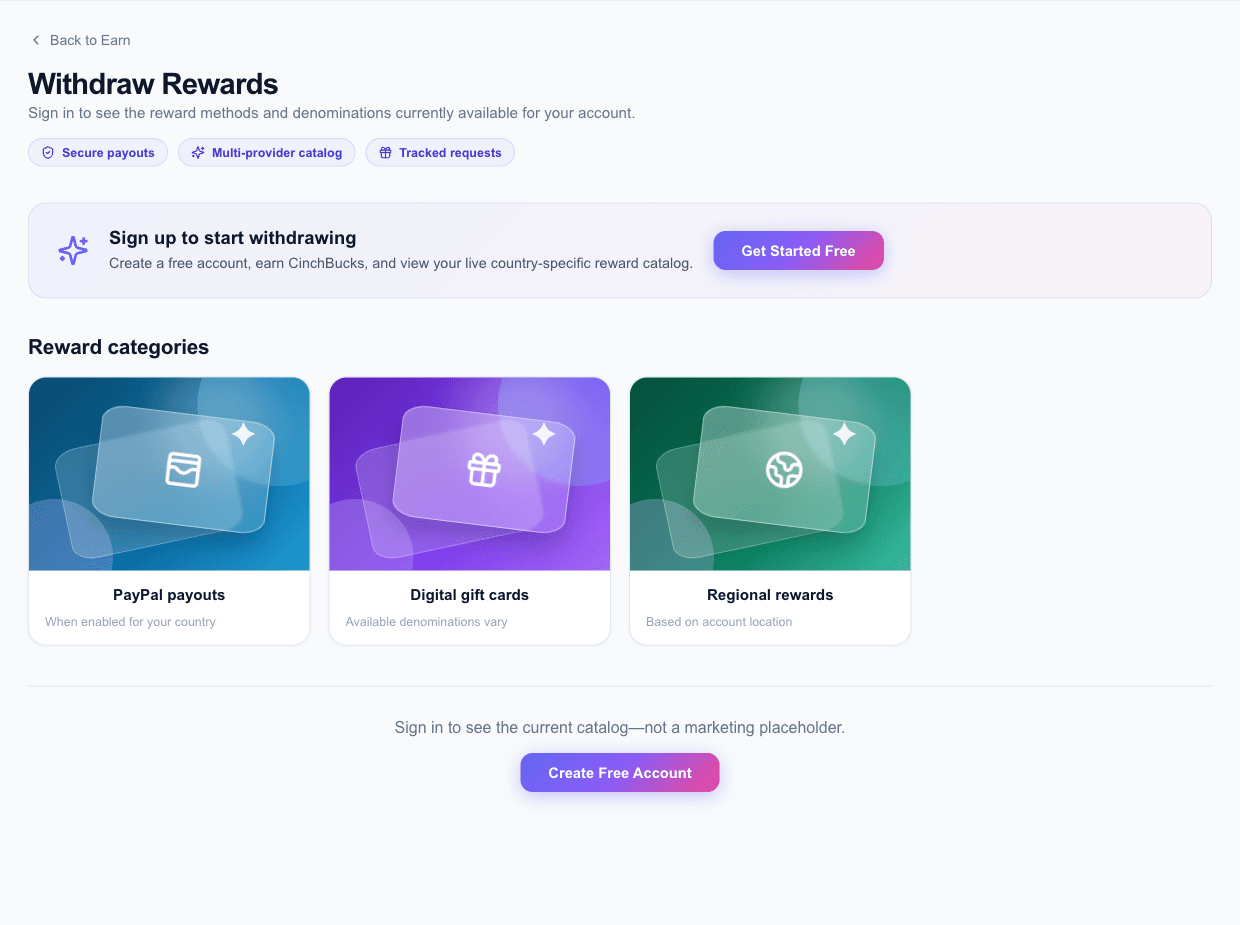This screenshot has width=1240, height=925.
Task: Click the 'Sign in to see the current catalog' text
Action: (620, 727)
